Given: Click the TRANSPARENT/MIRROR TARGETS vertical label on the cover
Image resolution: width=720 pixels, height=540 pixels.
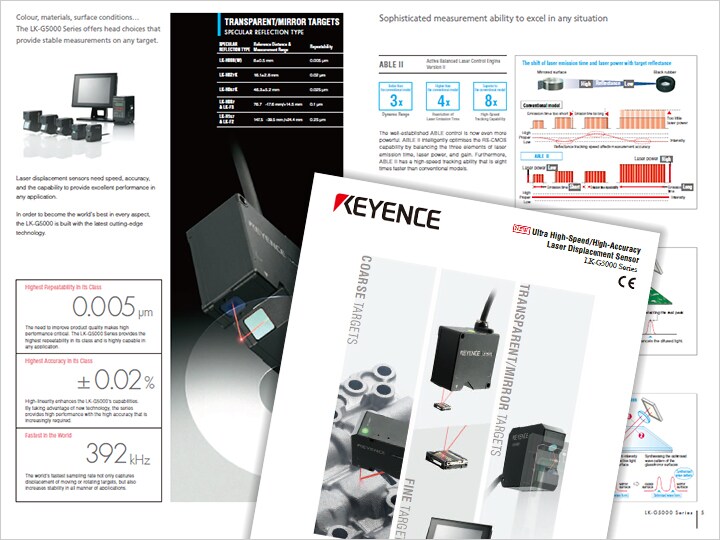Looking at the screenshot, I should coord(512,370).
